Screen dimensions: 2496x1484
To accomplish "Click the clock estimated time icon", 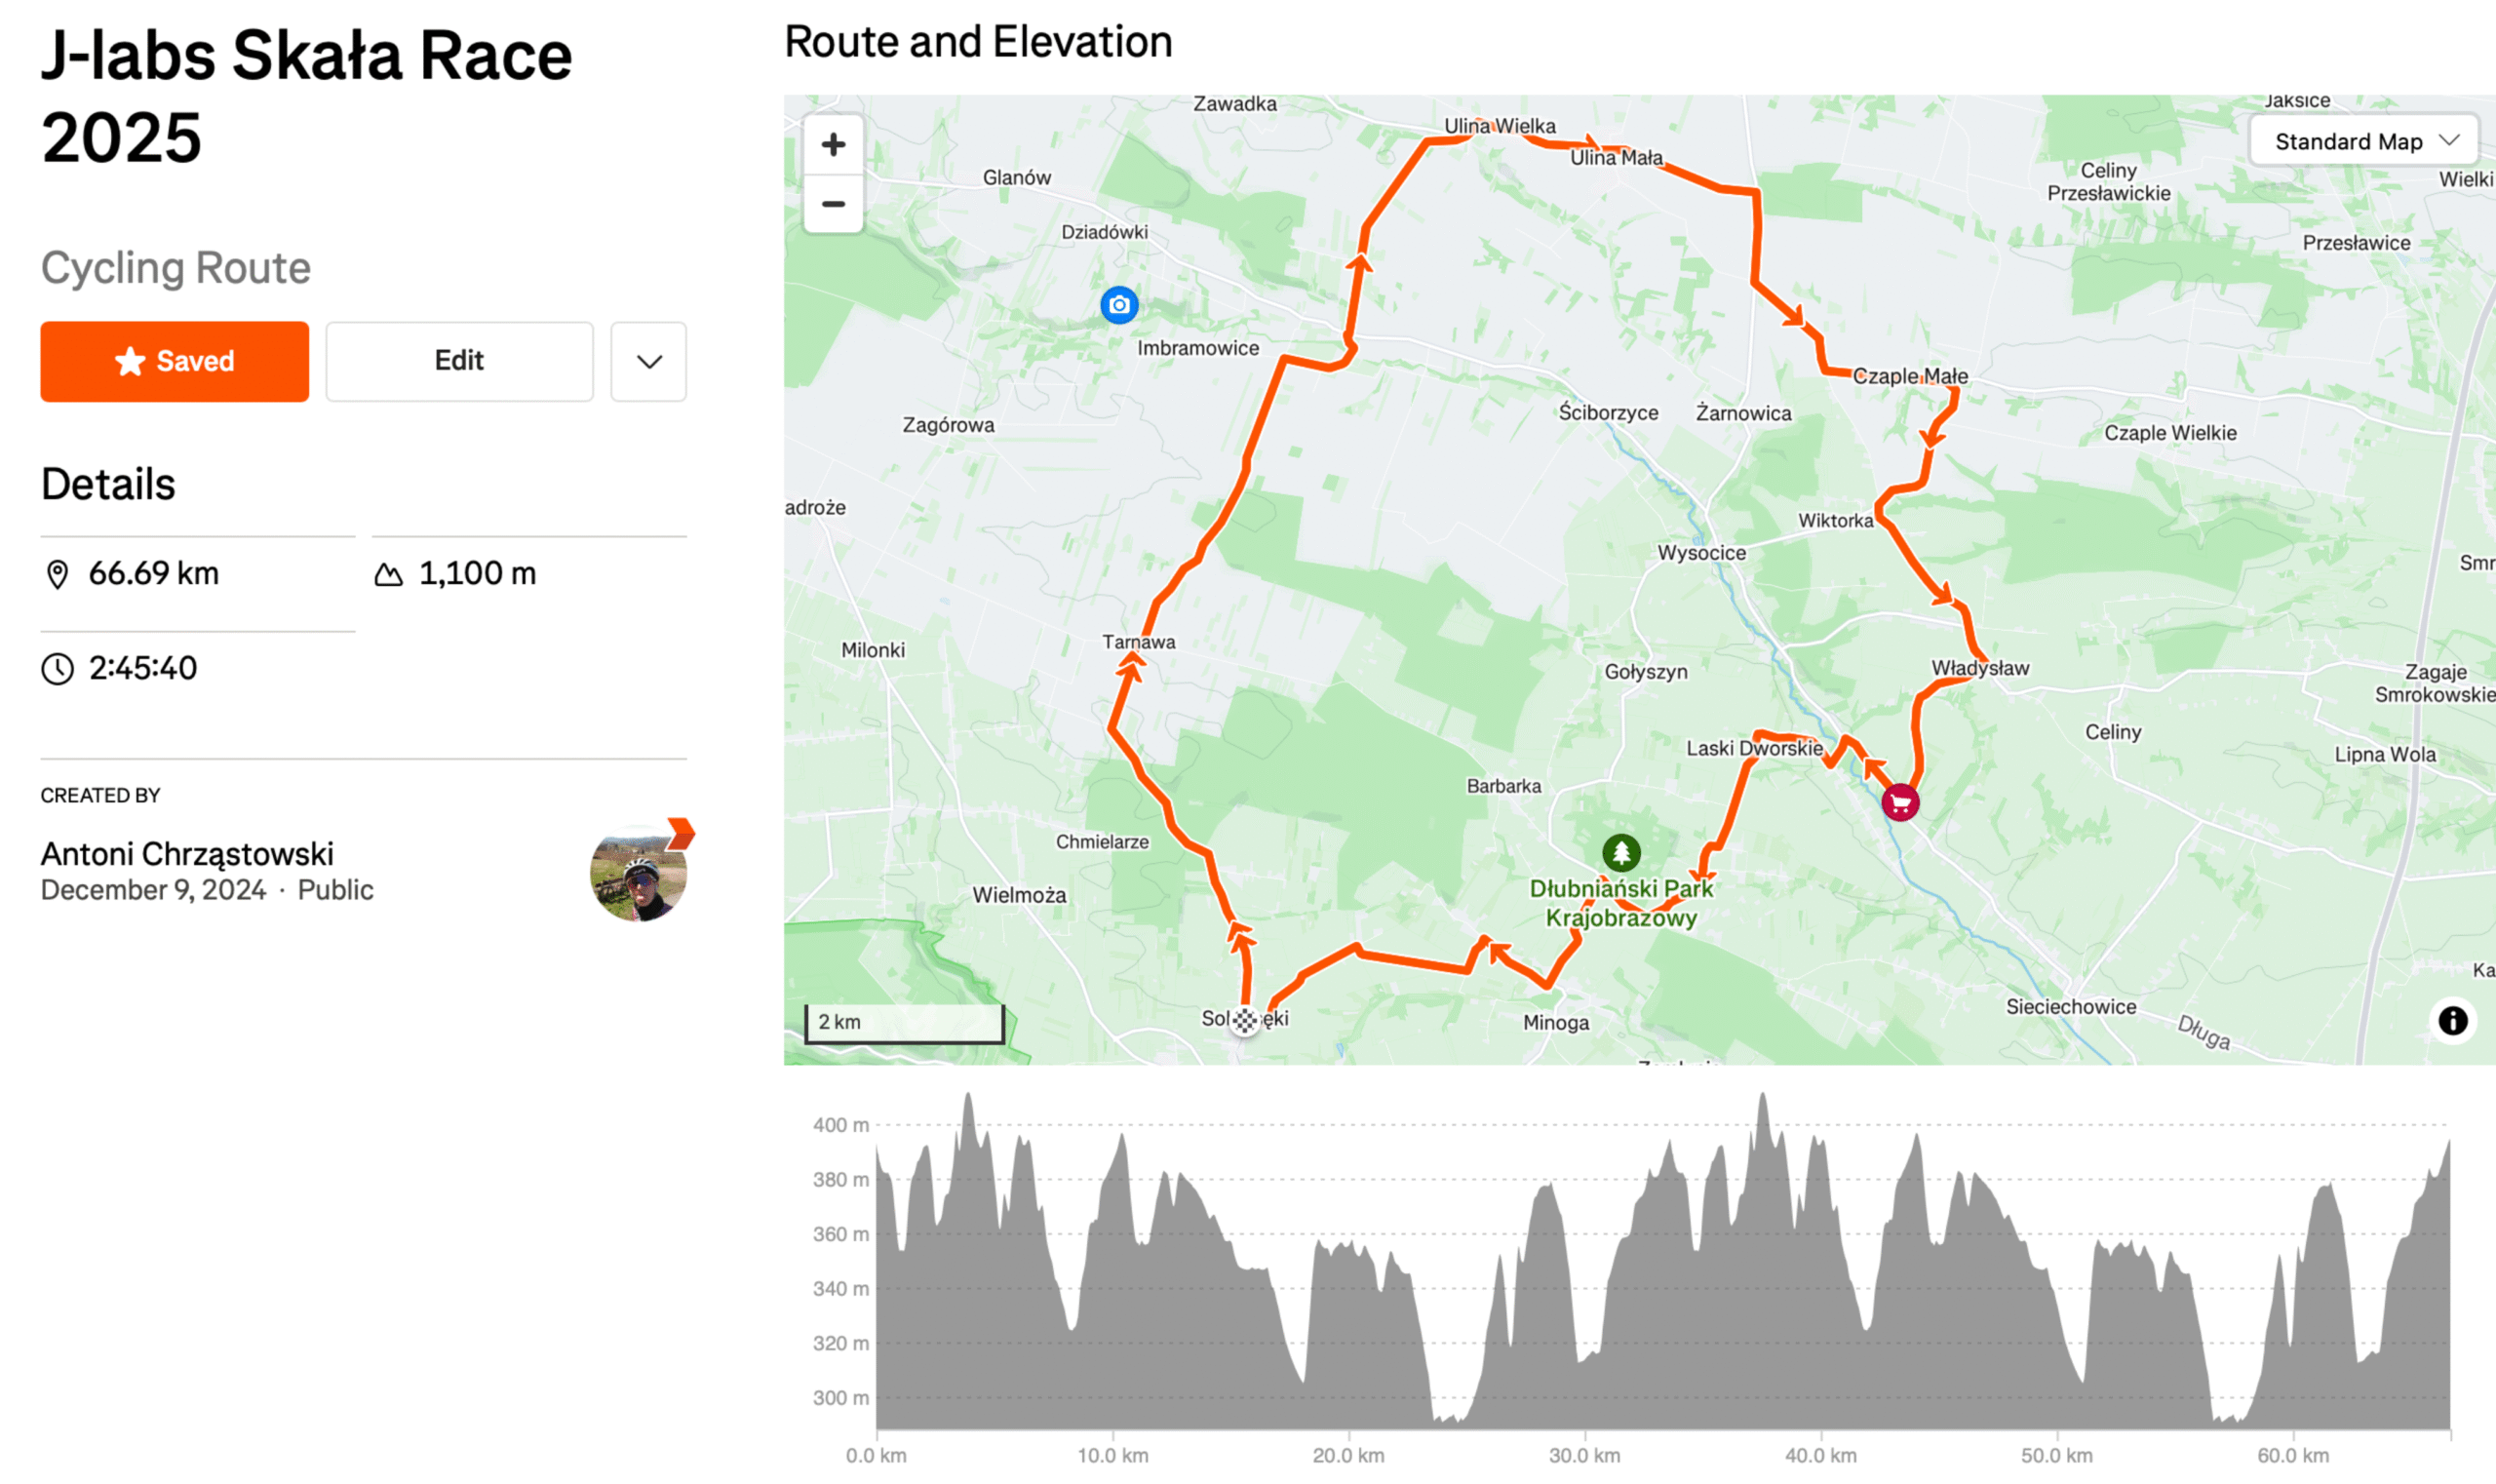I will [58, 668].
